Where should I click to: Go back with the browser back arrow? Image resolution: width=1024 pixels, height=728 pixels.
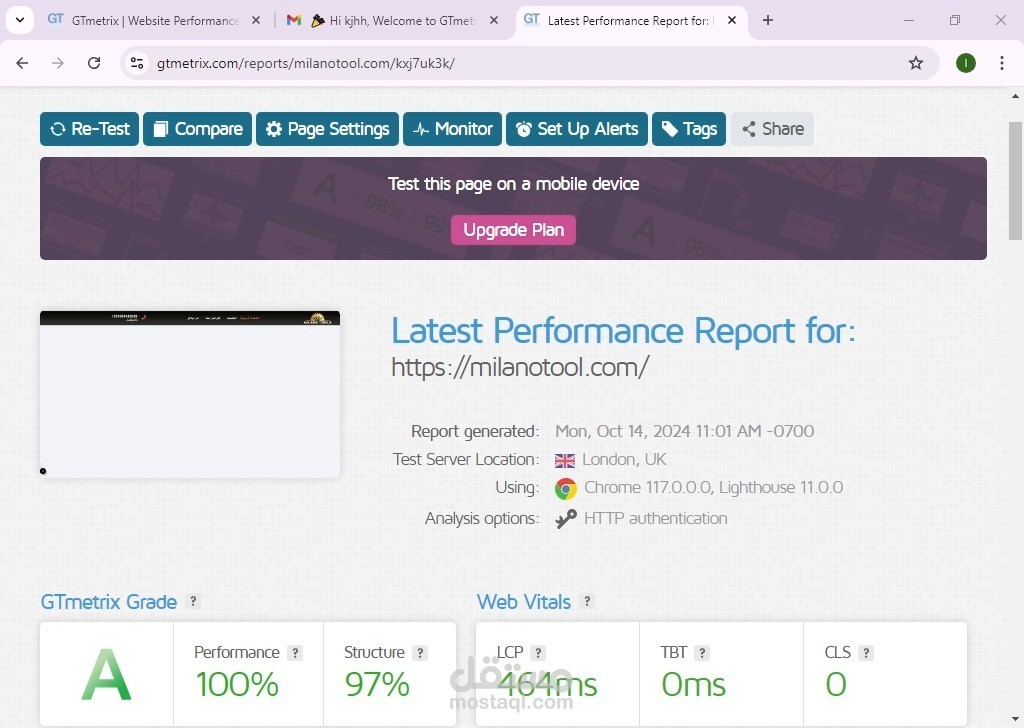pos(22,63)
